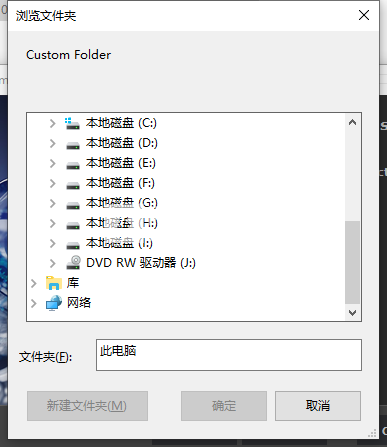Select the I: drive icon

tap(73, 245)
